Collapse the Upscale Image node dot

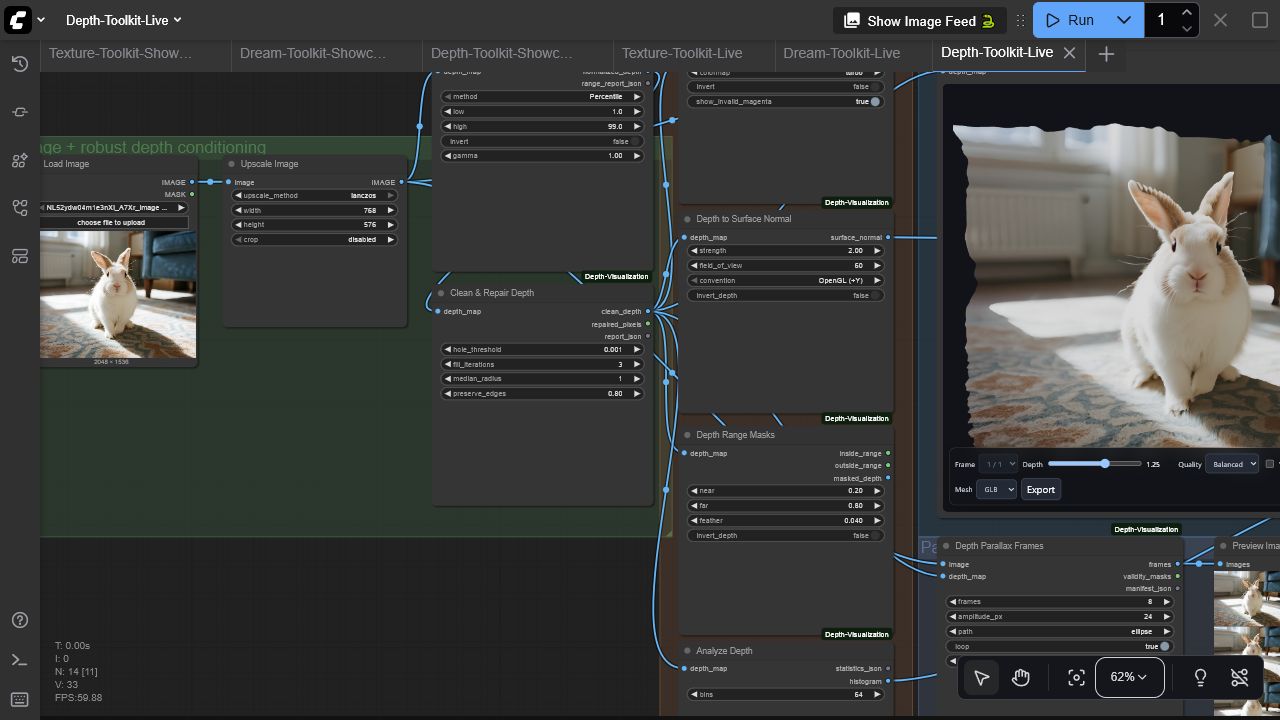pos(232,164)
